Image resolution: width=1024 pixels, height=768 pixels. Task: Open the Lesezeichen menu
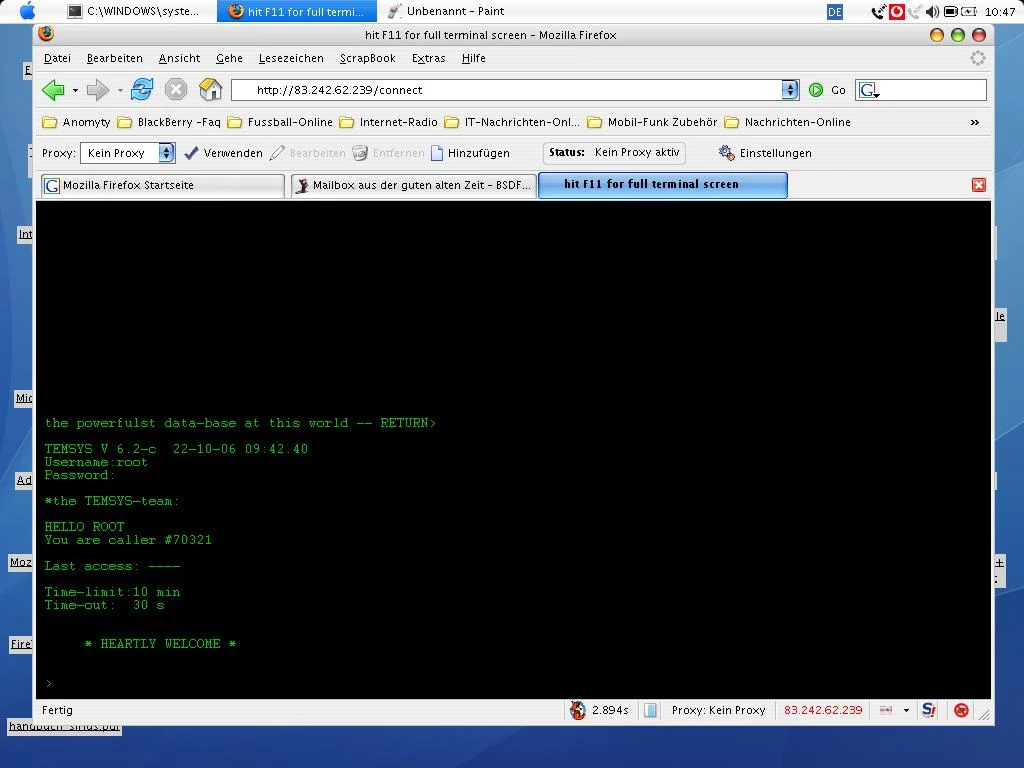click(x=290, y=58)
